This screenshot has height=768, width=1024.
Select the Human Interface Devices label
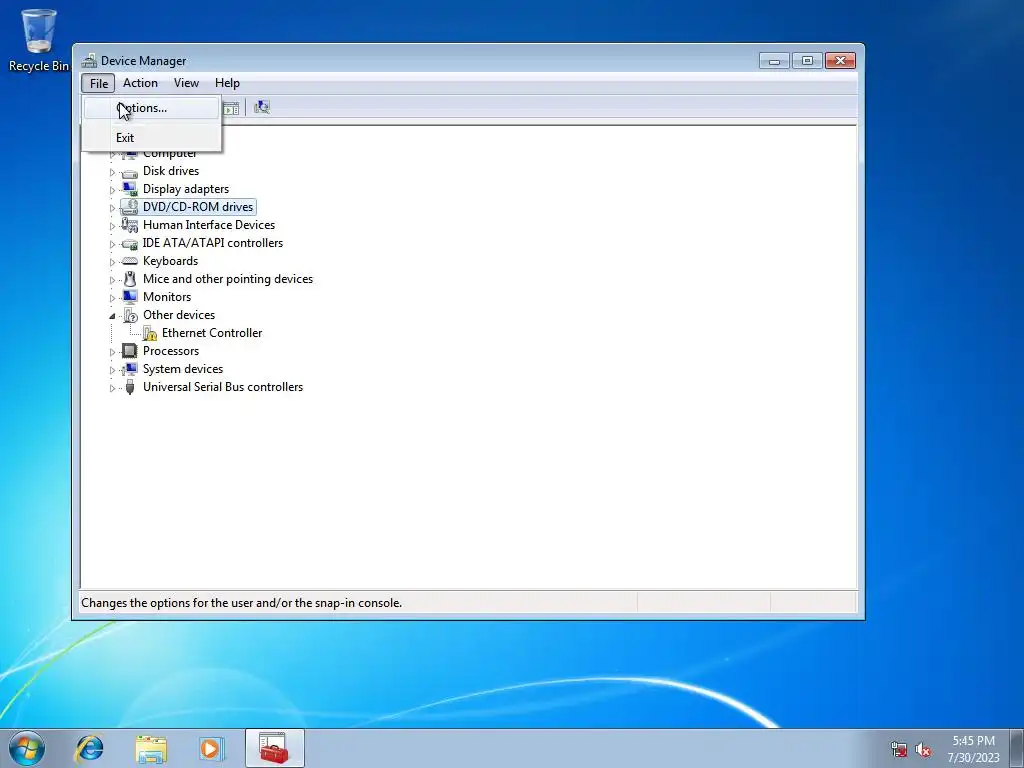[209, 225]
